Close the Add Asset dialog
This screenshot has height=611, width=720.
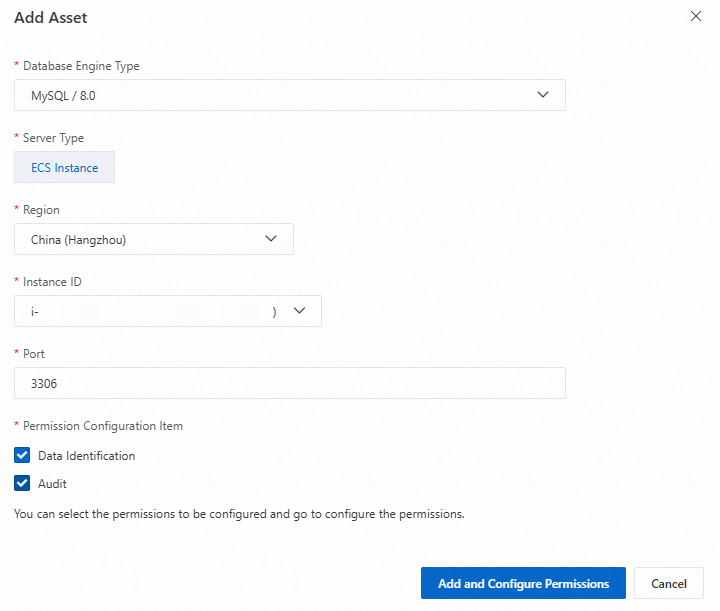coord(697,17)
